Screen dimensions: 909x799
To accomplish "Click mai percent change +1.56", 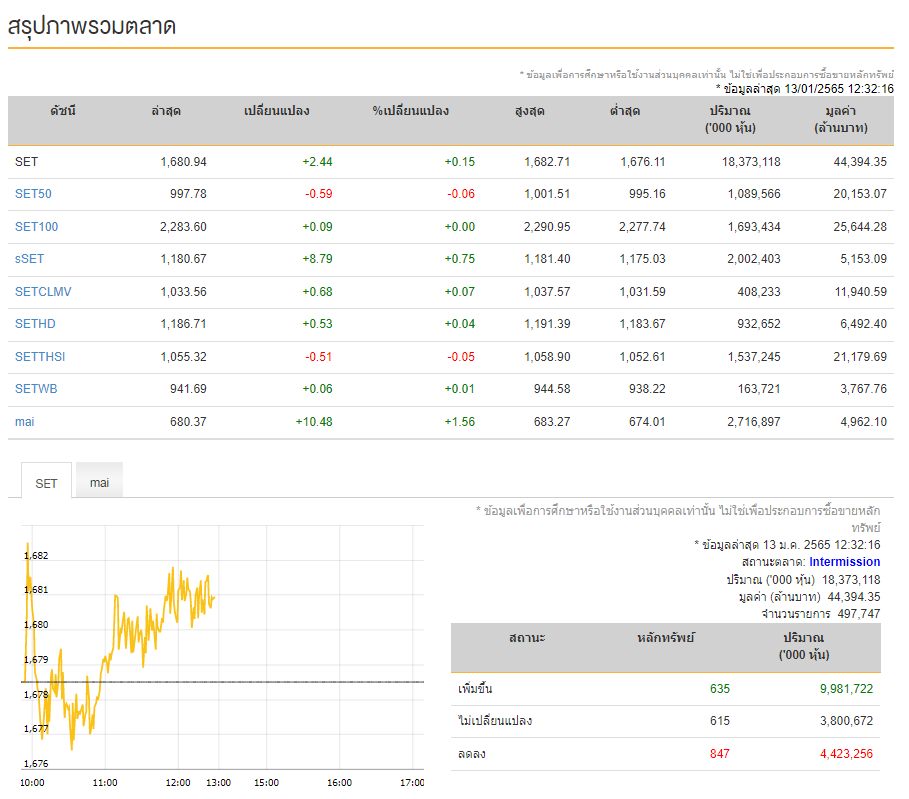I will 460,422.
